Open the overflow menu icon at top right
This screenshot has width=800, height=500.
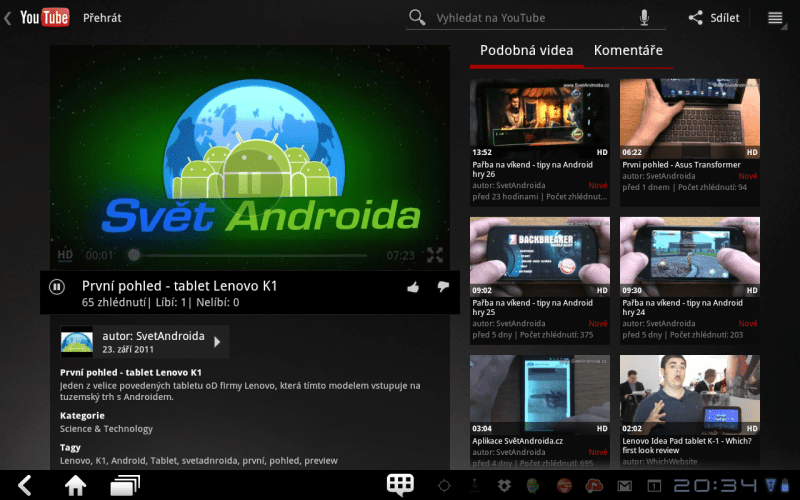pos(776,18)
